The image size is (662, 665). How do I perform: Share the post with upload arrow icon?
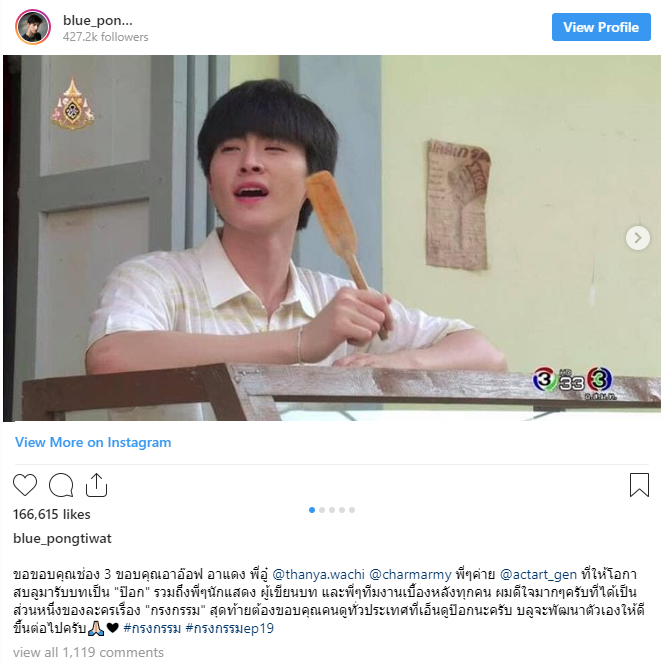point(96,485)
